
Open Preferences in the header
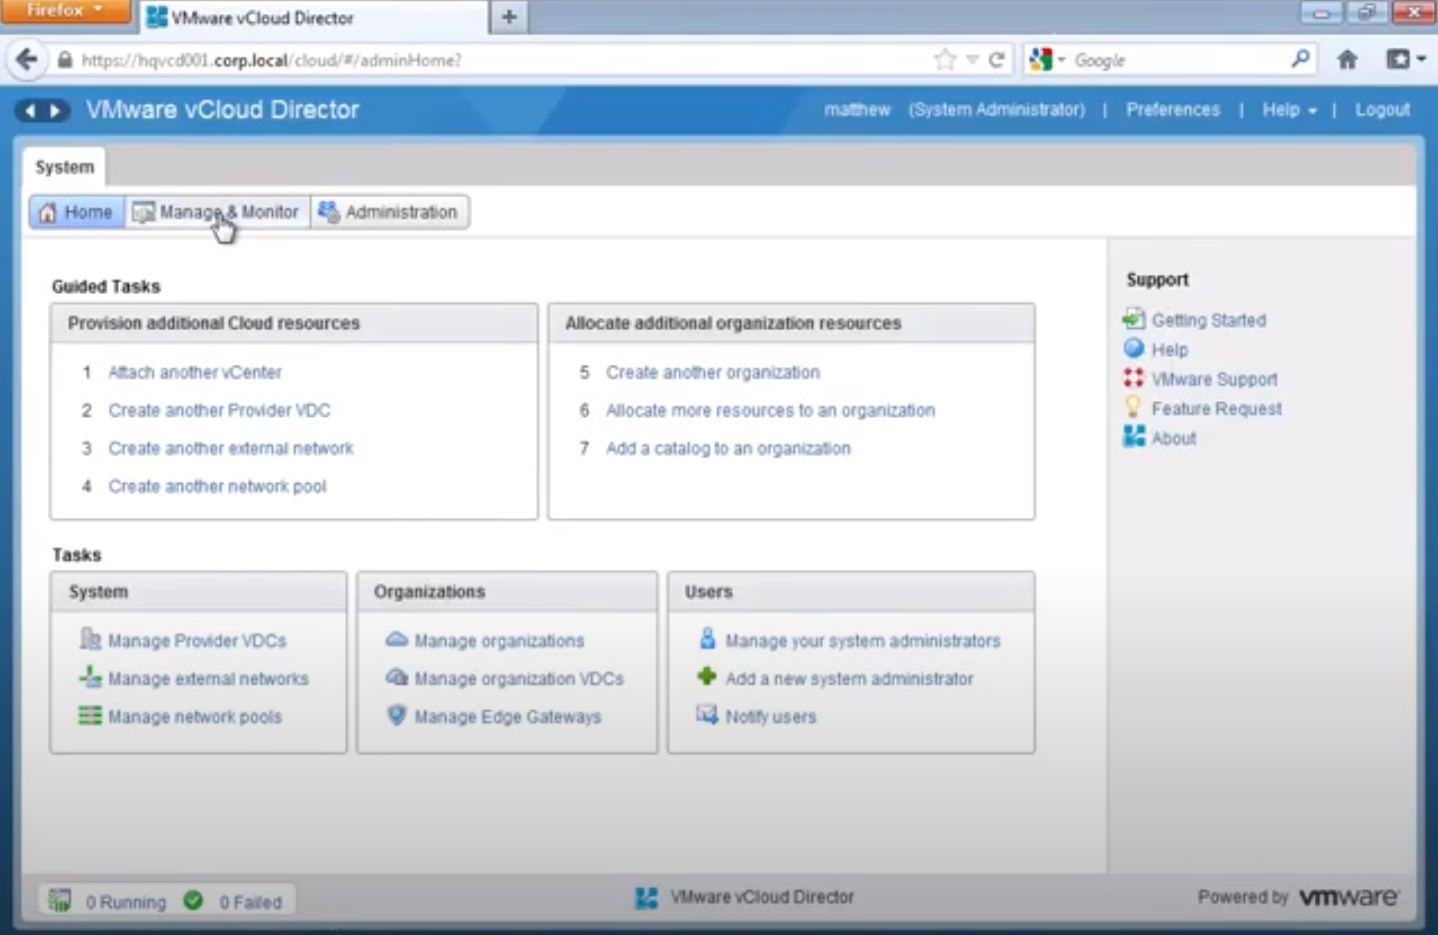[x=1173, y=110]
